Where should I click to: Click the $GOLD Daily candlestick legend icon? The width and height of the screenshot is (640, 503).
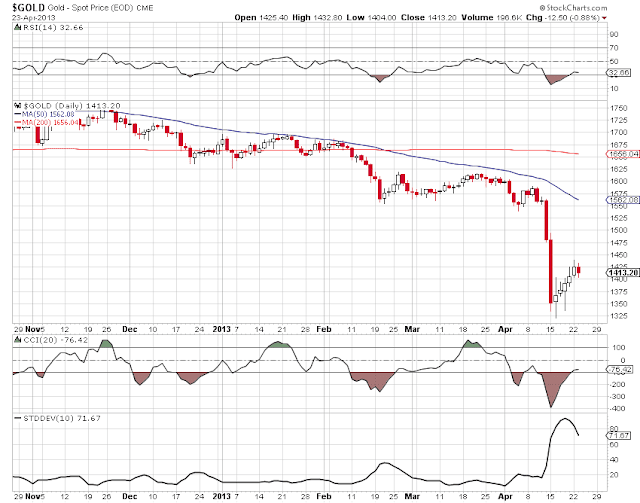18,106
